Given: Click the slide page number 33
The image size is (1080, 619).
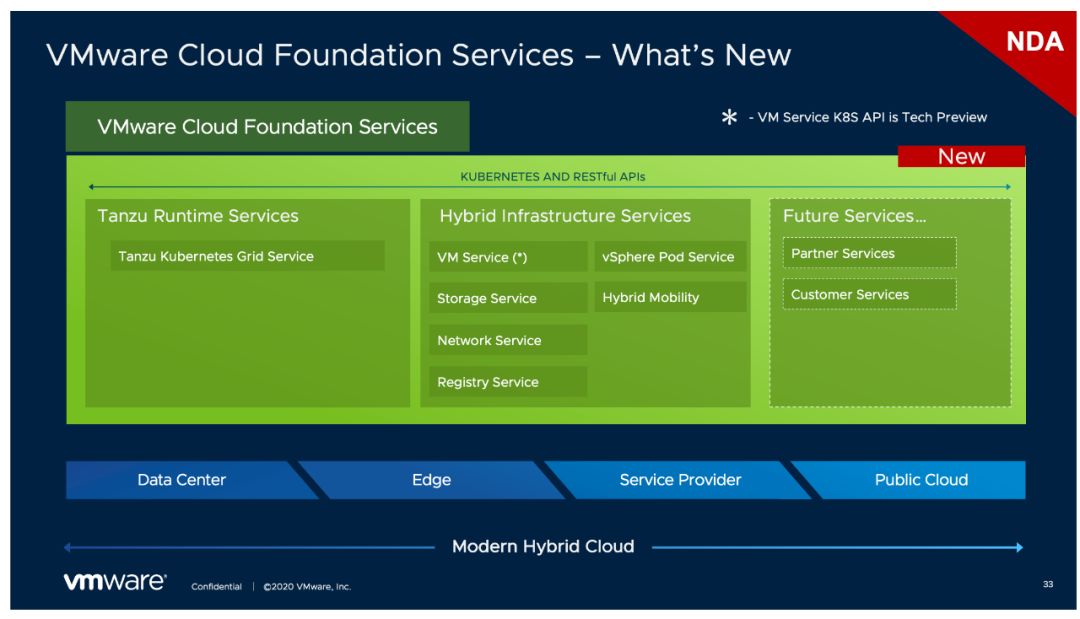Looking at the screenshot, I should click(1048, 584).
